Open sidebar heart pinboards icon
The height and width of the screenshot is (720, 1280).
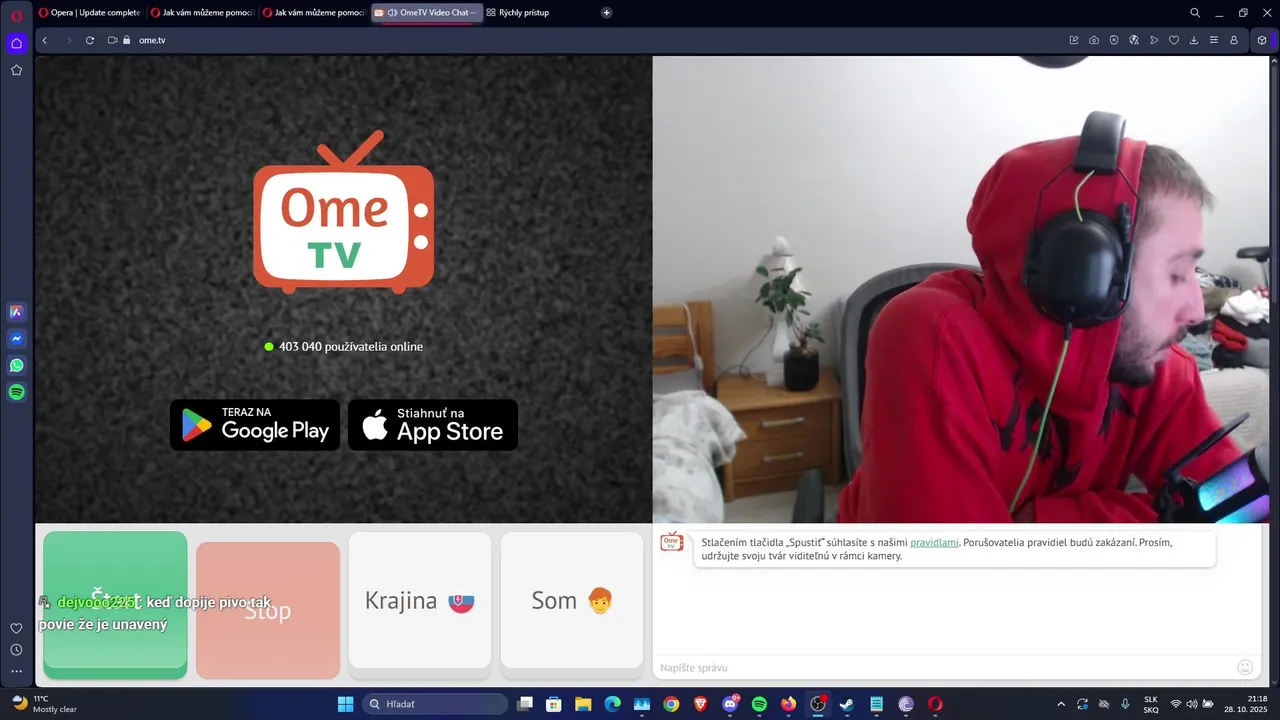pos(16,628)
